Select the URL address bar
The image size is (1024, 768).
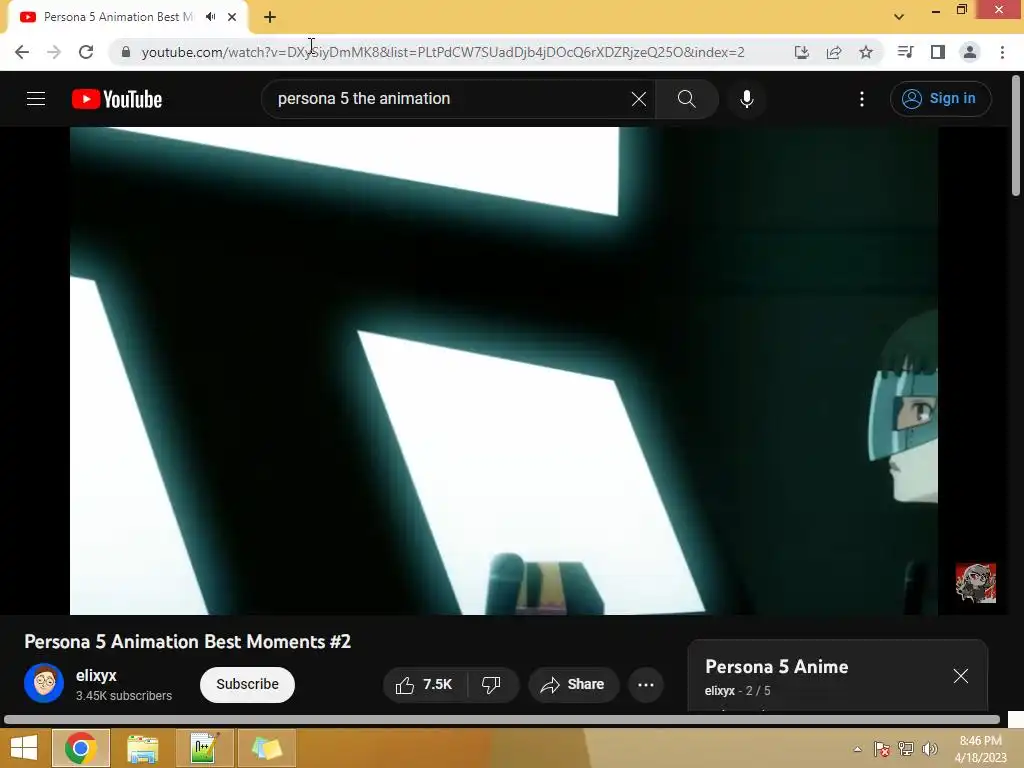tap(443, 52)
